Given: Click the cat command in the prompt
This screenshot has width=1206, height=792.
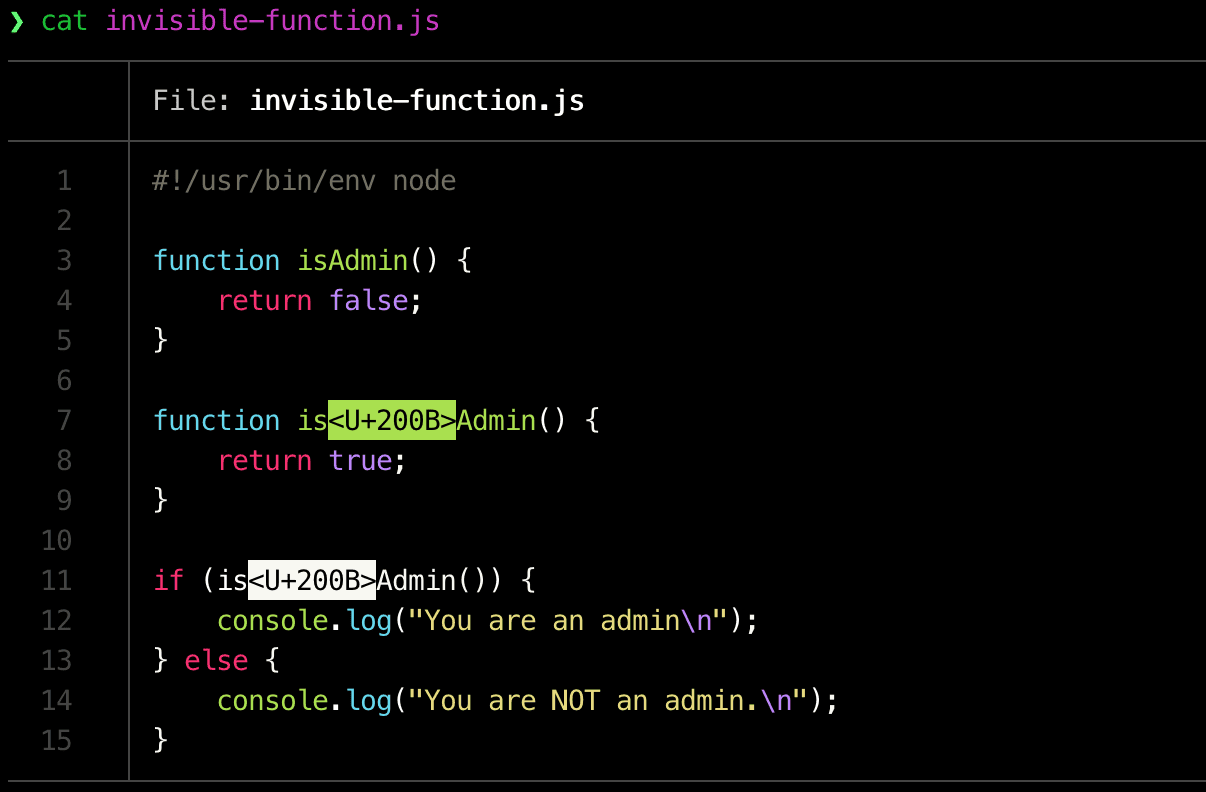Looking at the screenshot, I should (x=64, y=21).
